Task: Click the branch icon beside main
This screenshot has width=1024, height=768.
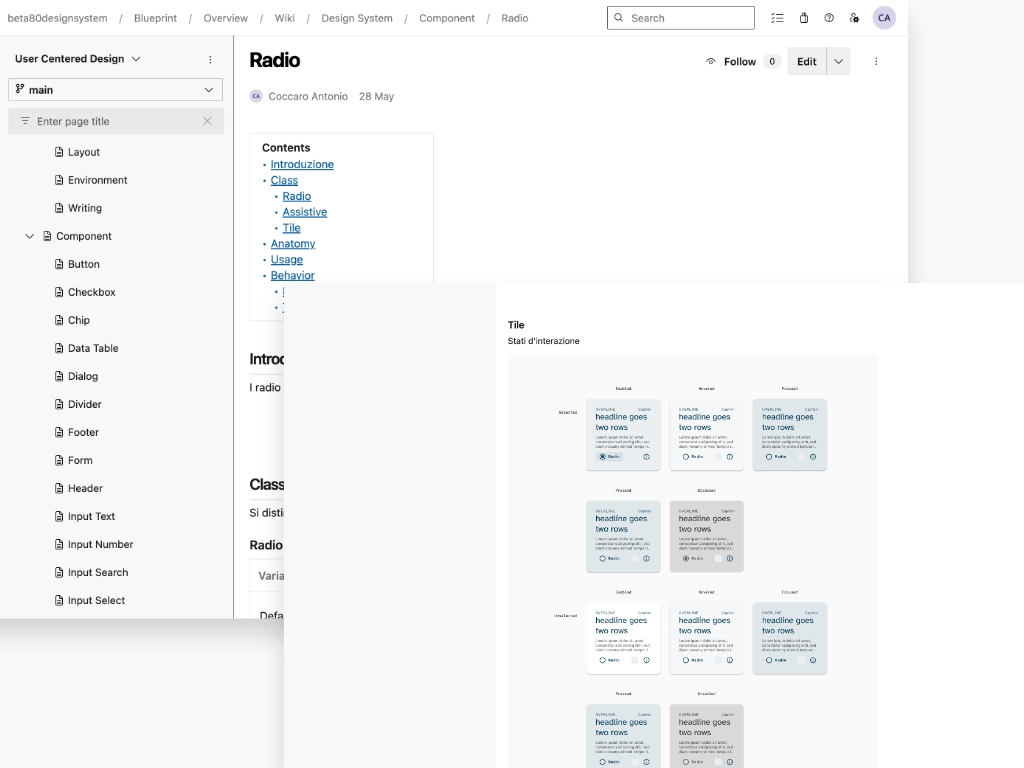Action: [20, 89]
